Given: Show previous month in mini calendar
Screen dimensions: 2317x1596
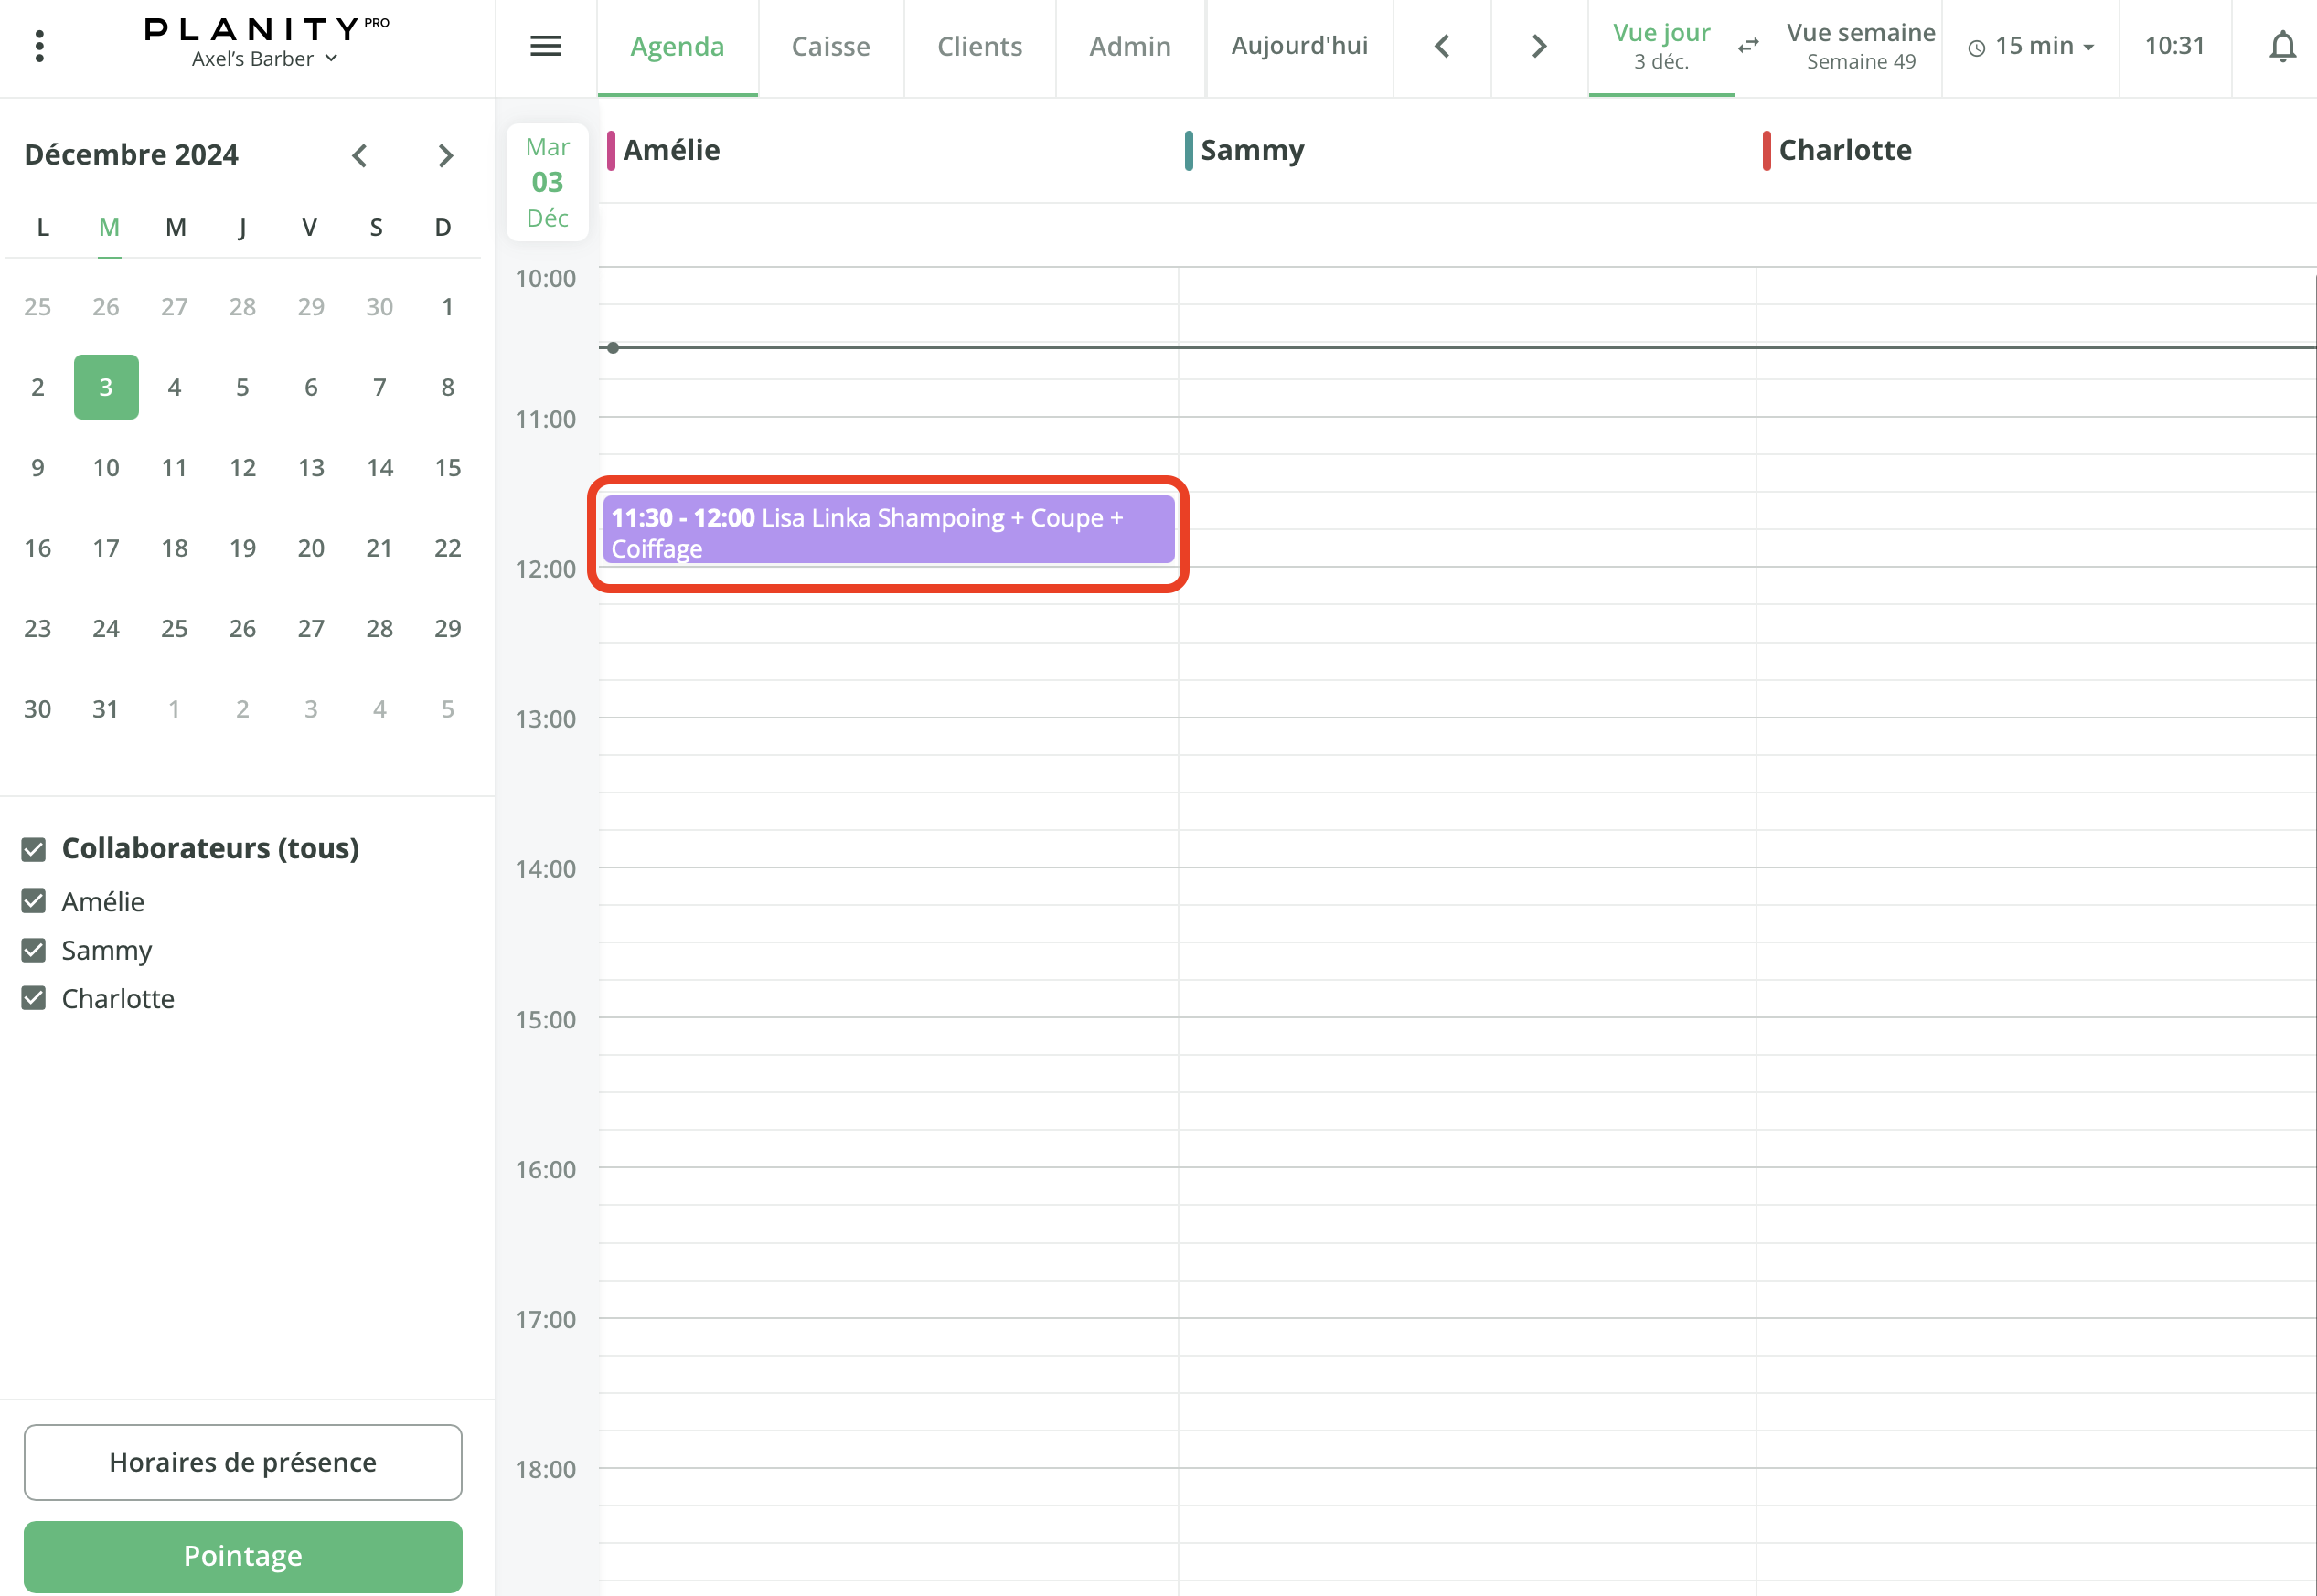Looking at the screenshot, I should point(360,155).
